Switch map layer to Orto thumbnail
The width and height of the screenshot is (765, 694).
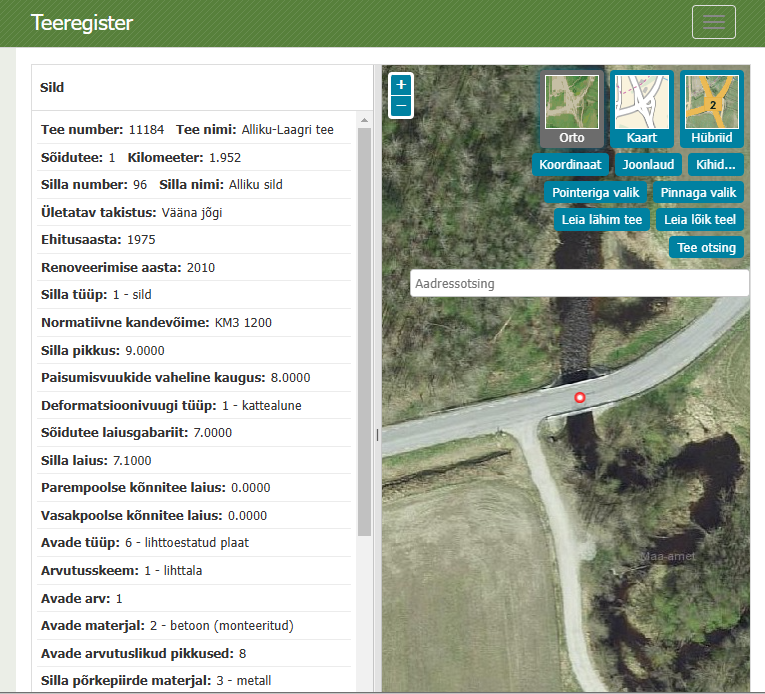coord(571,109)
